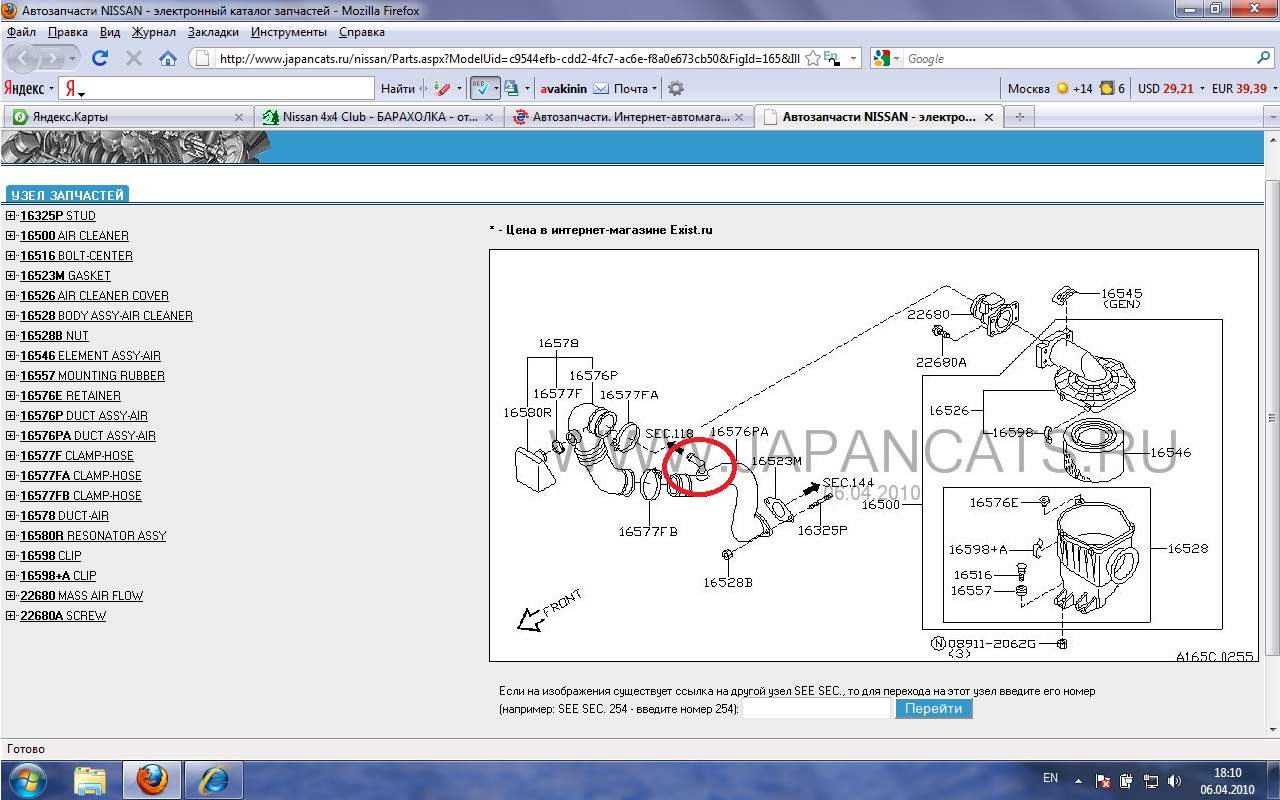Click the volume speaker tray icon
The width and height of the screenshot is (1280, 800).
point(1173,780)
